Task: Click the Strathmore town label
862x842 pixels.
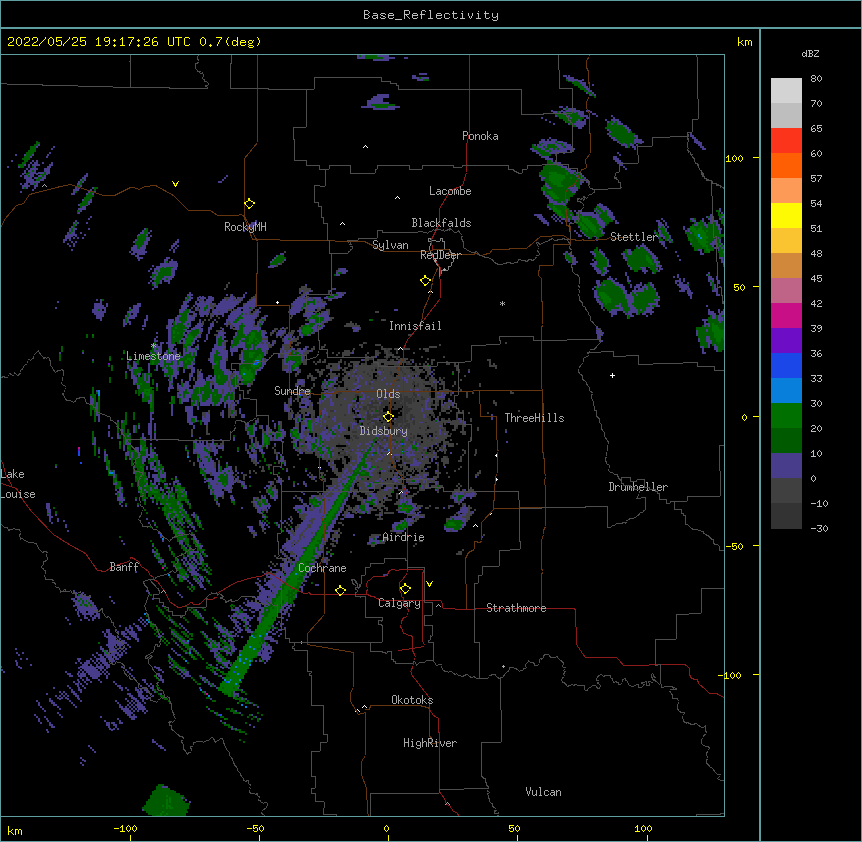Action: click(516, 608)
